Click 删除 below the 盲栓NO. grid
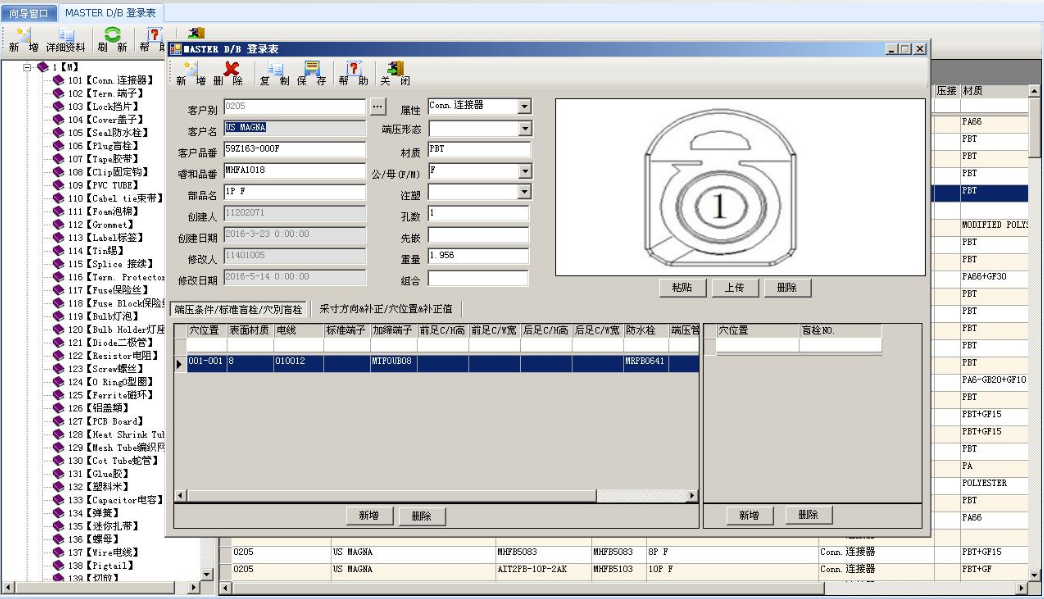The width and height of the screenshot is (1044, 599). 808,515
